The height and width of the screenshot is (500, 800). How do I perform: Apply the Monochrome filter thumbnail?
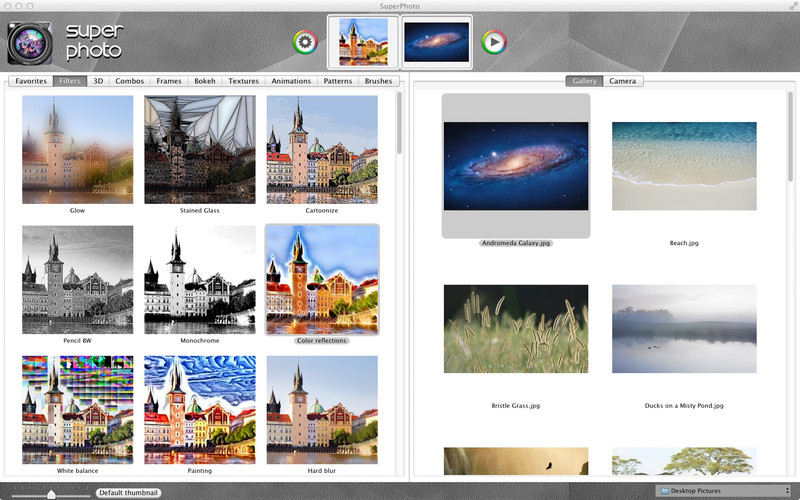(199, 280)
